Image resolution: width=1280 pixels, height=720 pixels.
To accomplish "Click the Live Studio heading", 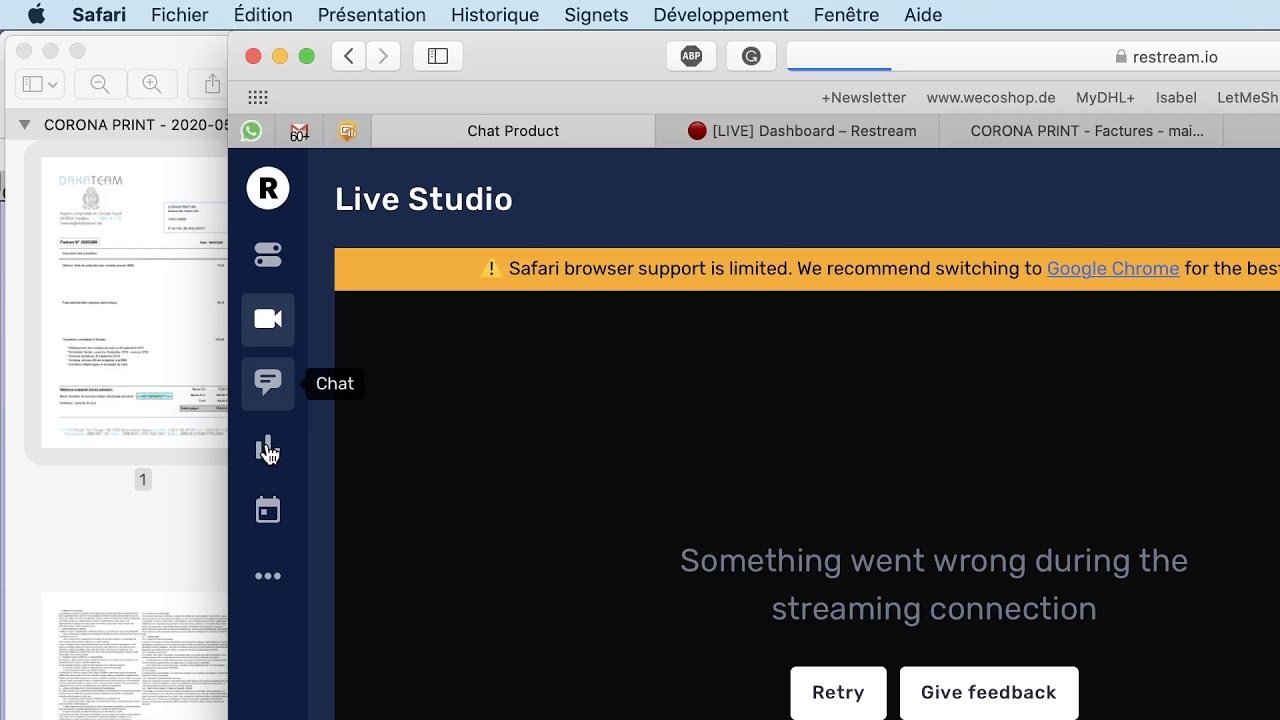I will point(424,199).
